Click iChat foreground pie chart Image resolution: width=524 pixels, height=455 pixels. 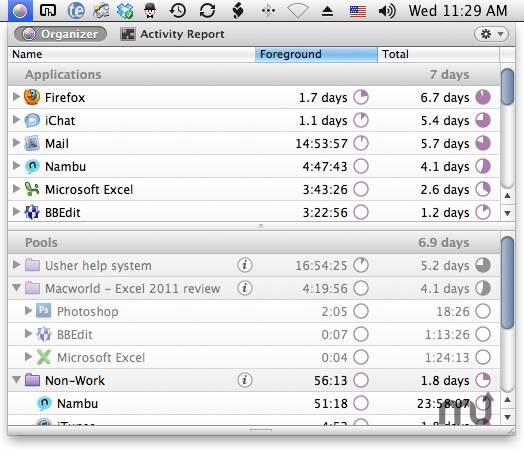[x=361, y=120]
